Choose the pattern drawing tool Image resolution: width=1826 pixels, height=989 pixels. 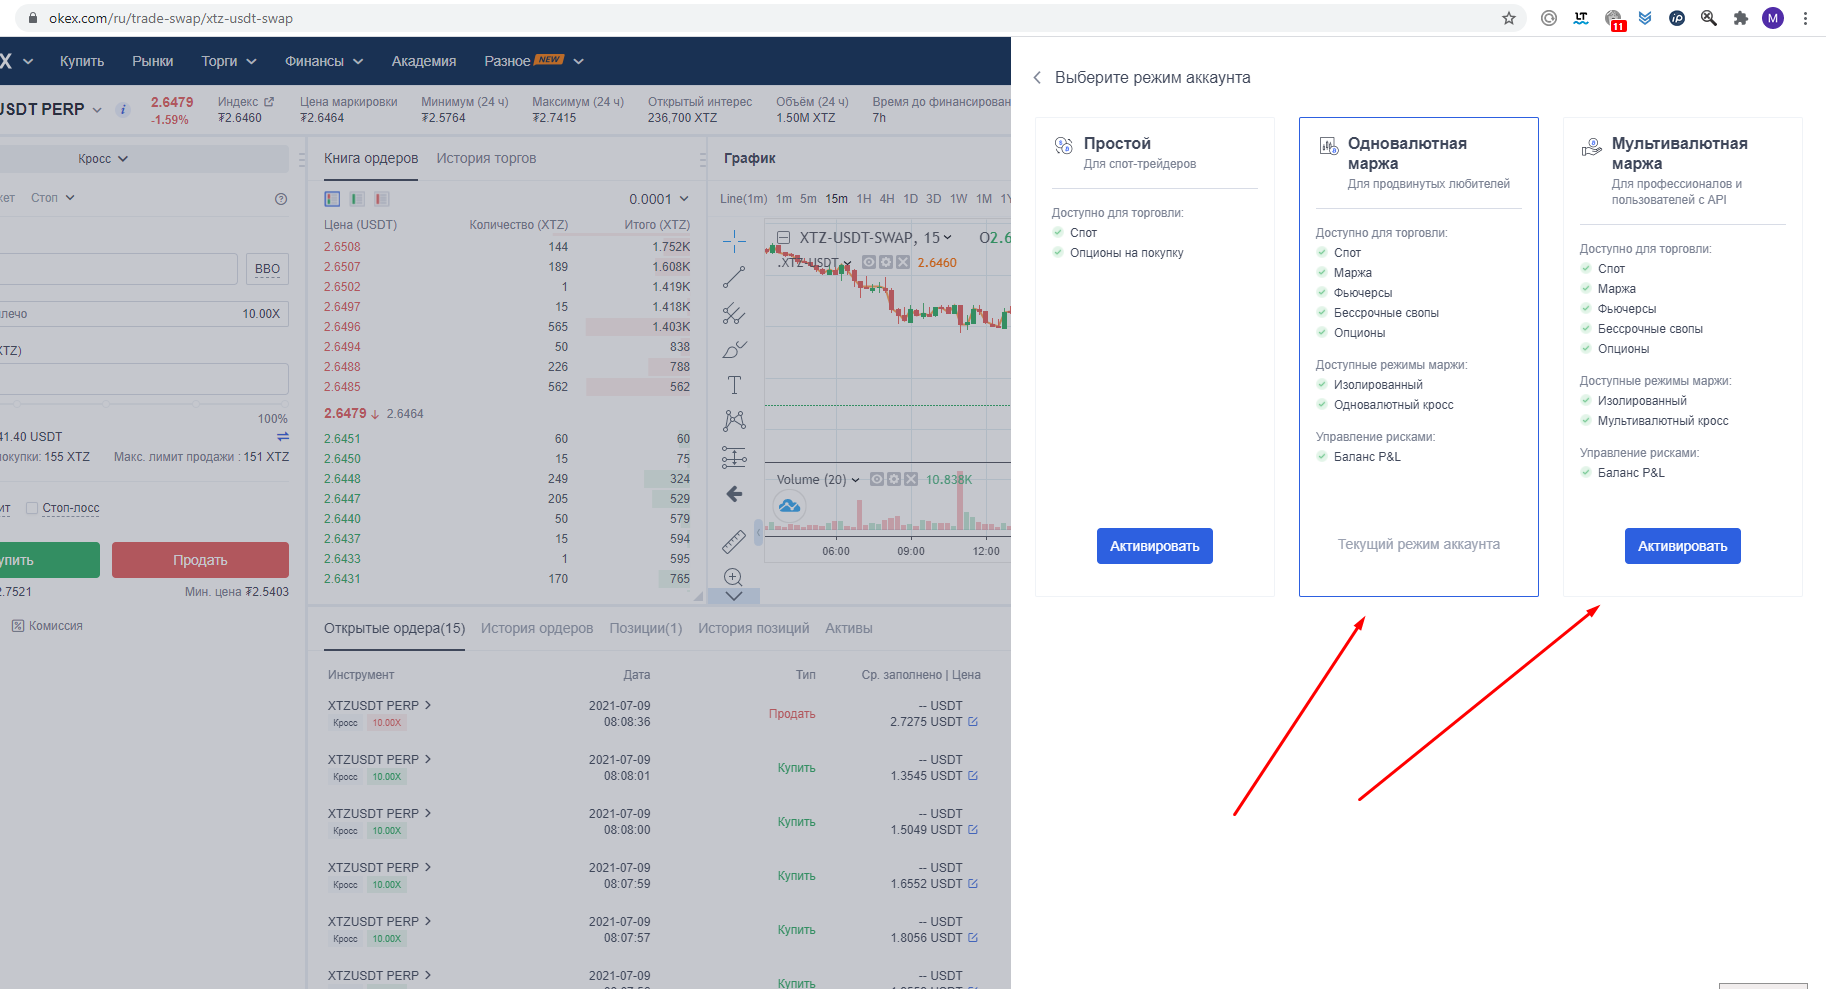[734, 421]
